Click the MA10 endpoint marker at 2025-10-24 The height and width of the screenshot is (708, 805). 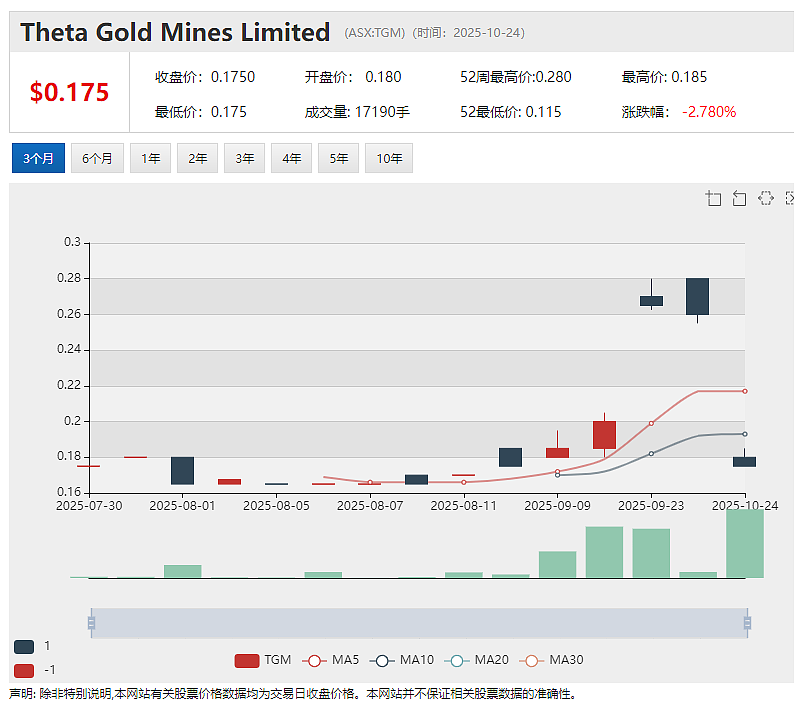745,434
